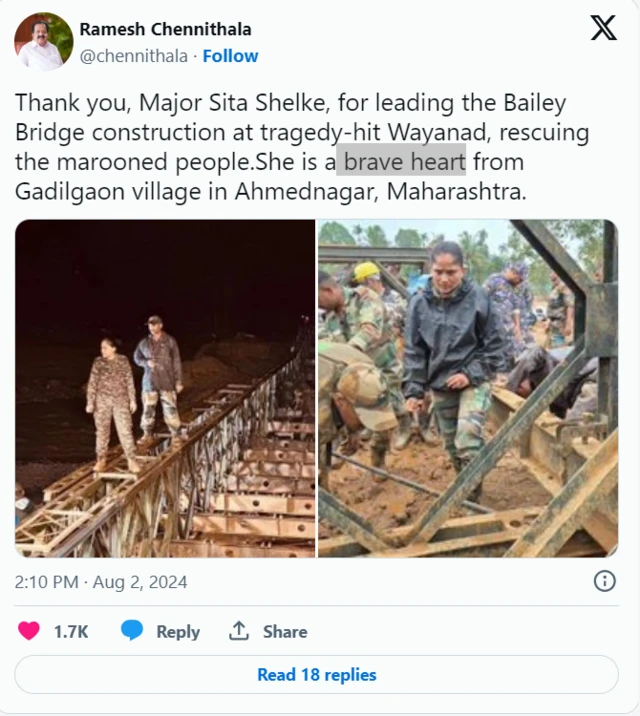Click the 1.7K likes count
Viewport: 640px width, 716px height.
[71, 632]
